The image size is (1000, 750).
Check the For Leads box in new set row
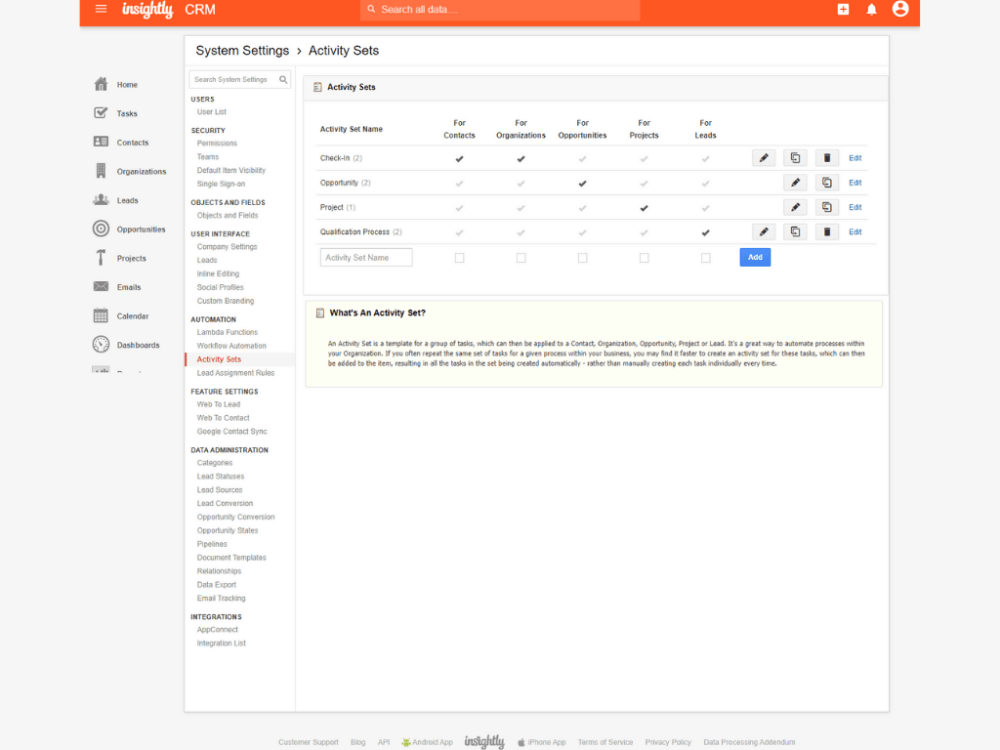(705, 258)
